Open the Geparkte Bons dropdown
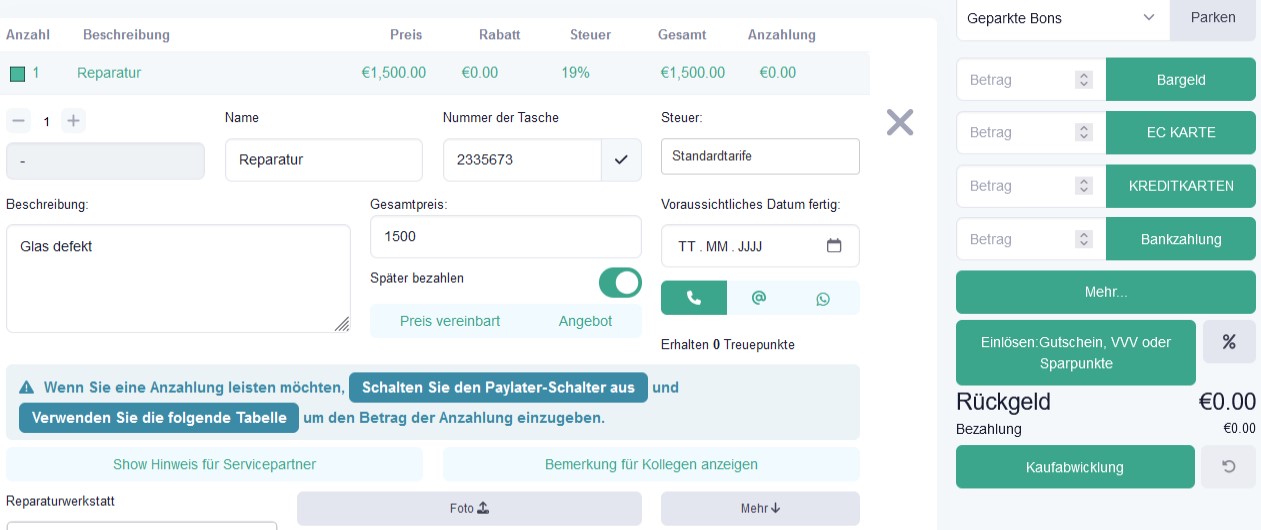Image resolution: width=1261 pixels, height=530 pixels. pyautogui.click(x=1063, y=18)
